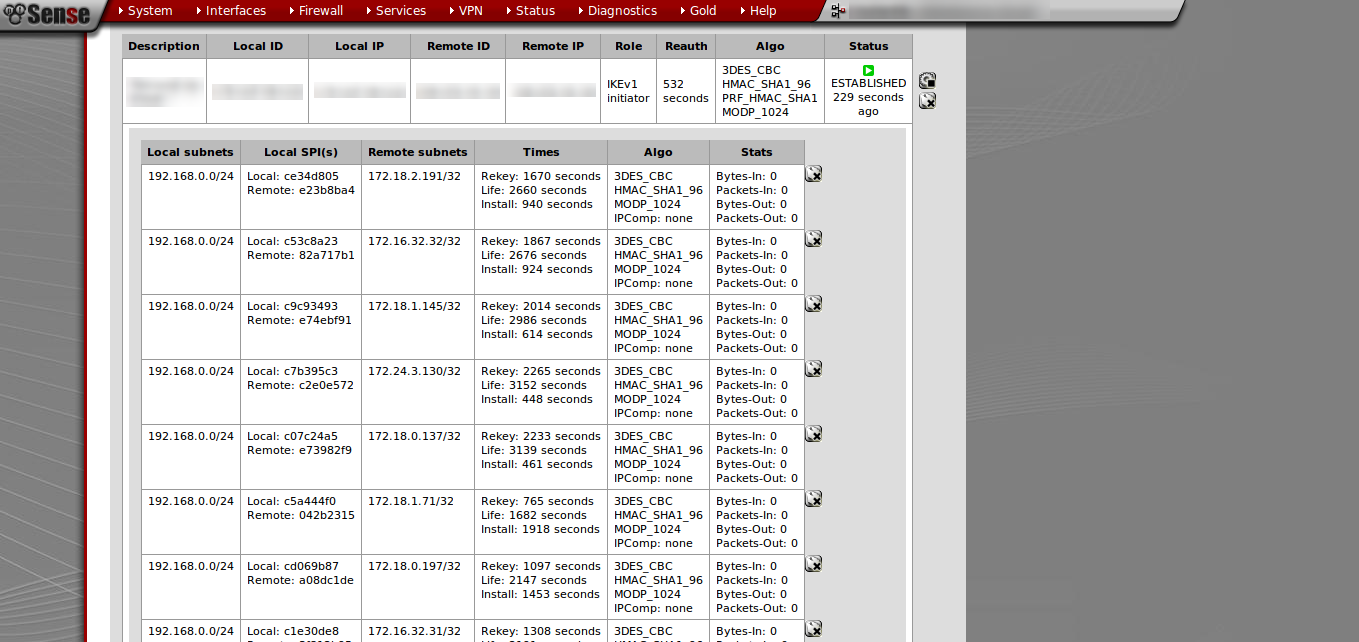Select the Rekey 2014 seconds times cell
The height and width of the screenshot is (642, 1359).
pyautogui.click(x=541, y=327)
